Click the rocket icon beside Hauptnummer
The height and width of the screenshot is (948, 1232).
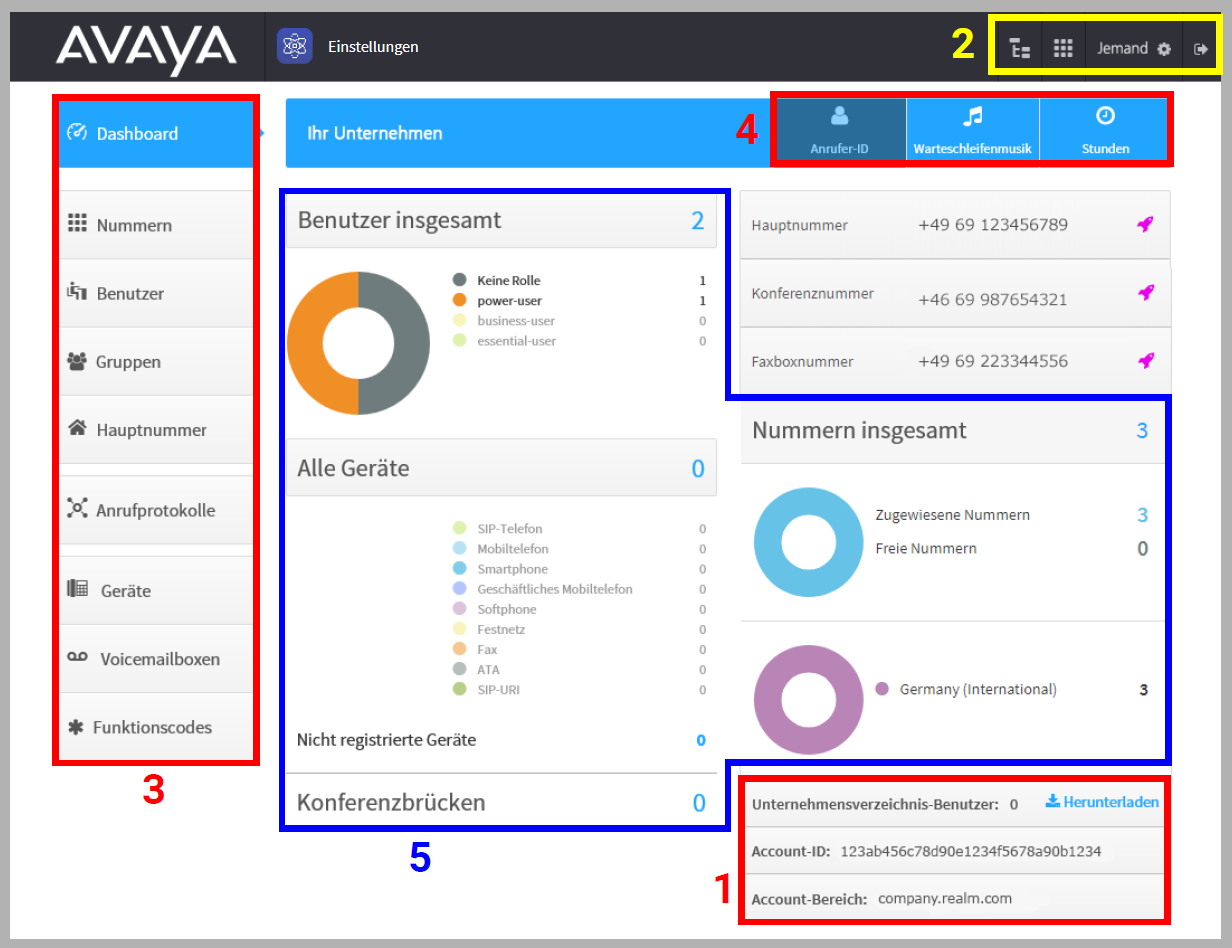(1145, 224)
